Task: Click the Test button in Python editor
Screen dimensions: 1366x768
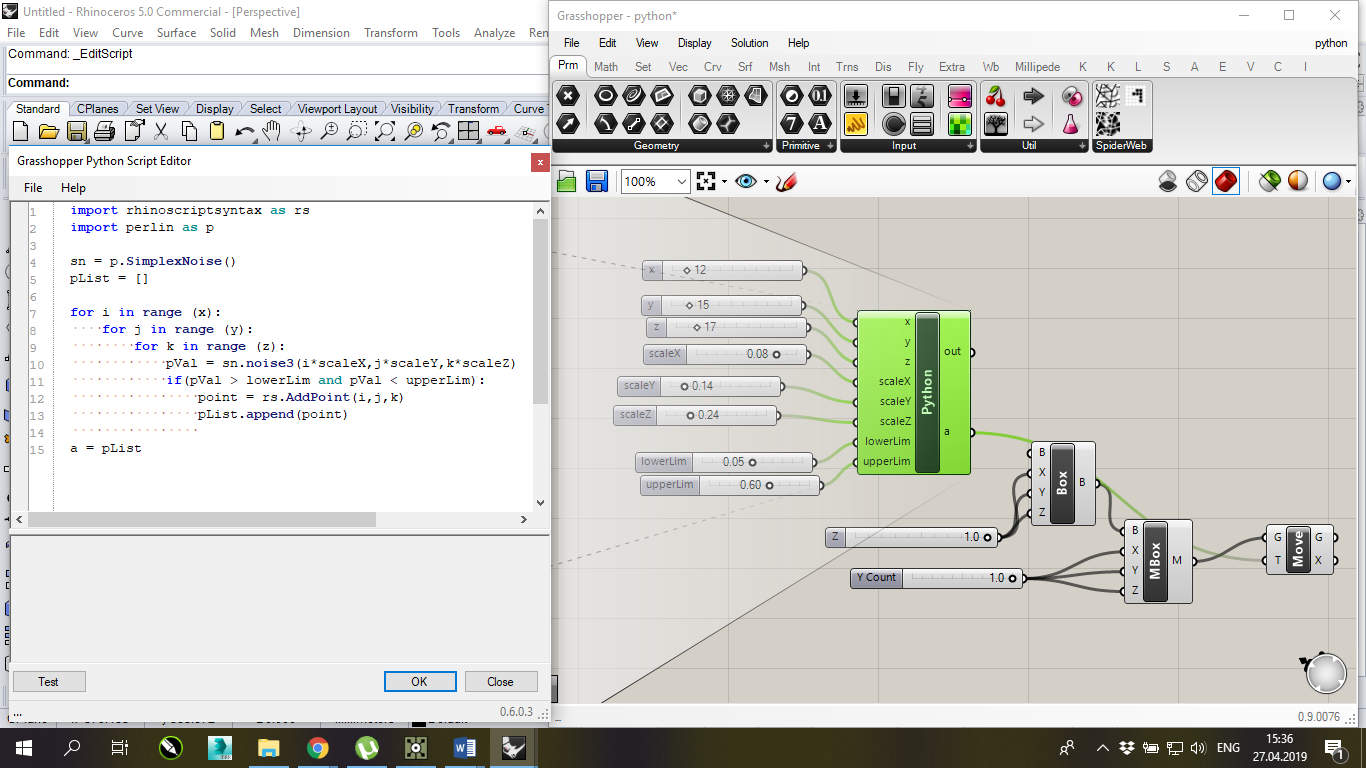Action: [48, 681]
